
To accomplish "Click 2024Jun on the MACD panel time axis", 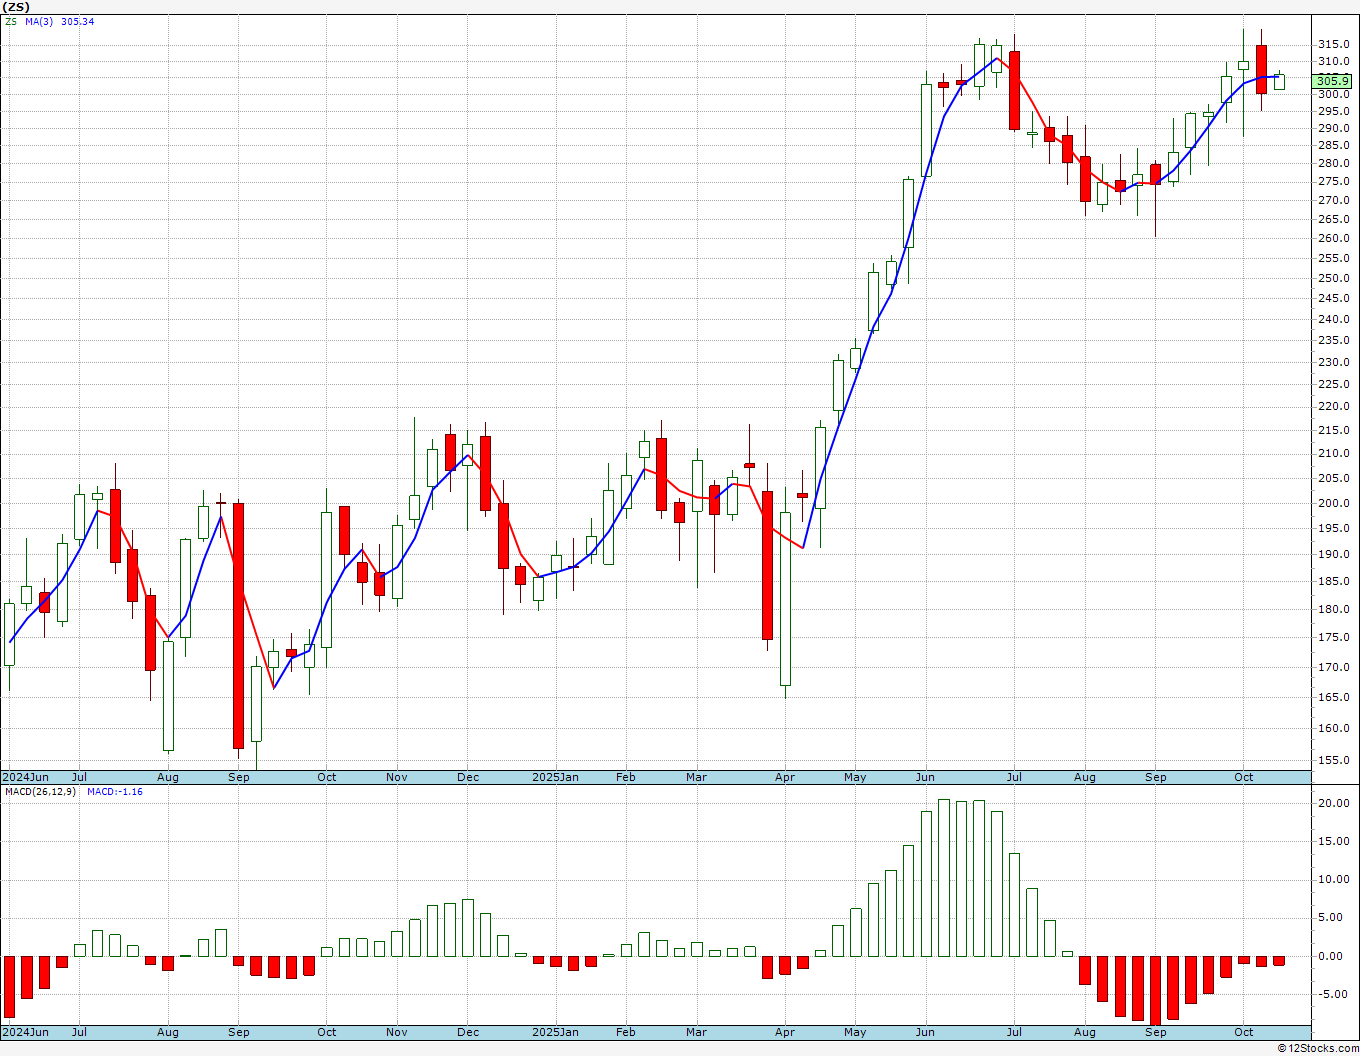I will coord(25,1032).
